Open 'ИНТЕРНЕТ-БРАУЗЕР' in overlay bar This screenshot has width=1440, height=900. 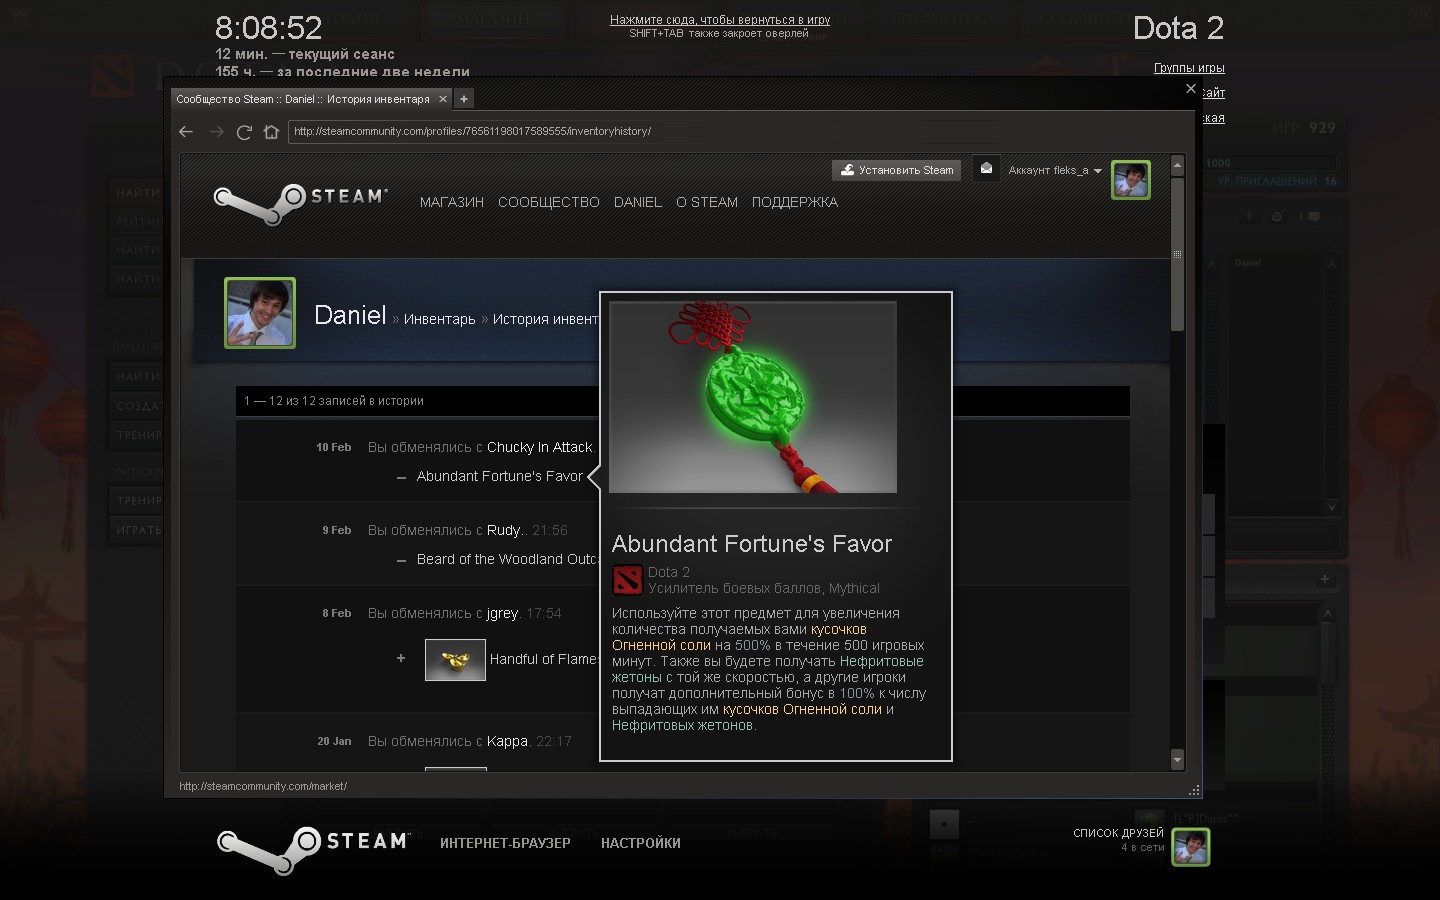[505, 843]
